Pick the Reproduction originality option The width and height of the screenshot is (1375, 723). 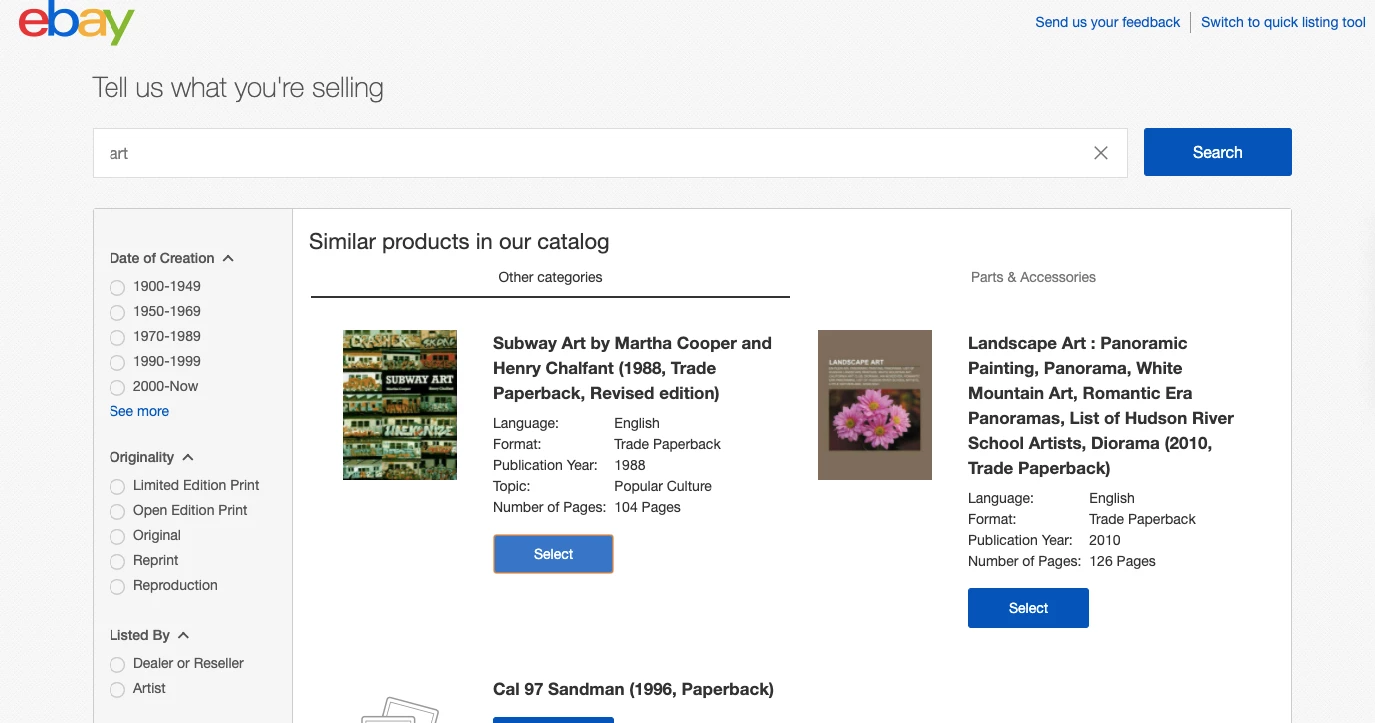pos(118,586)
